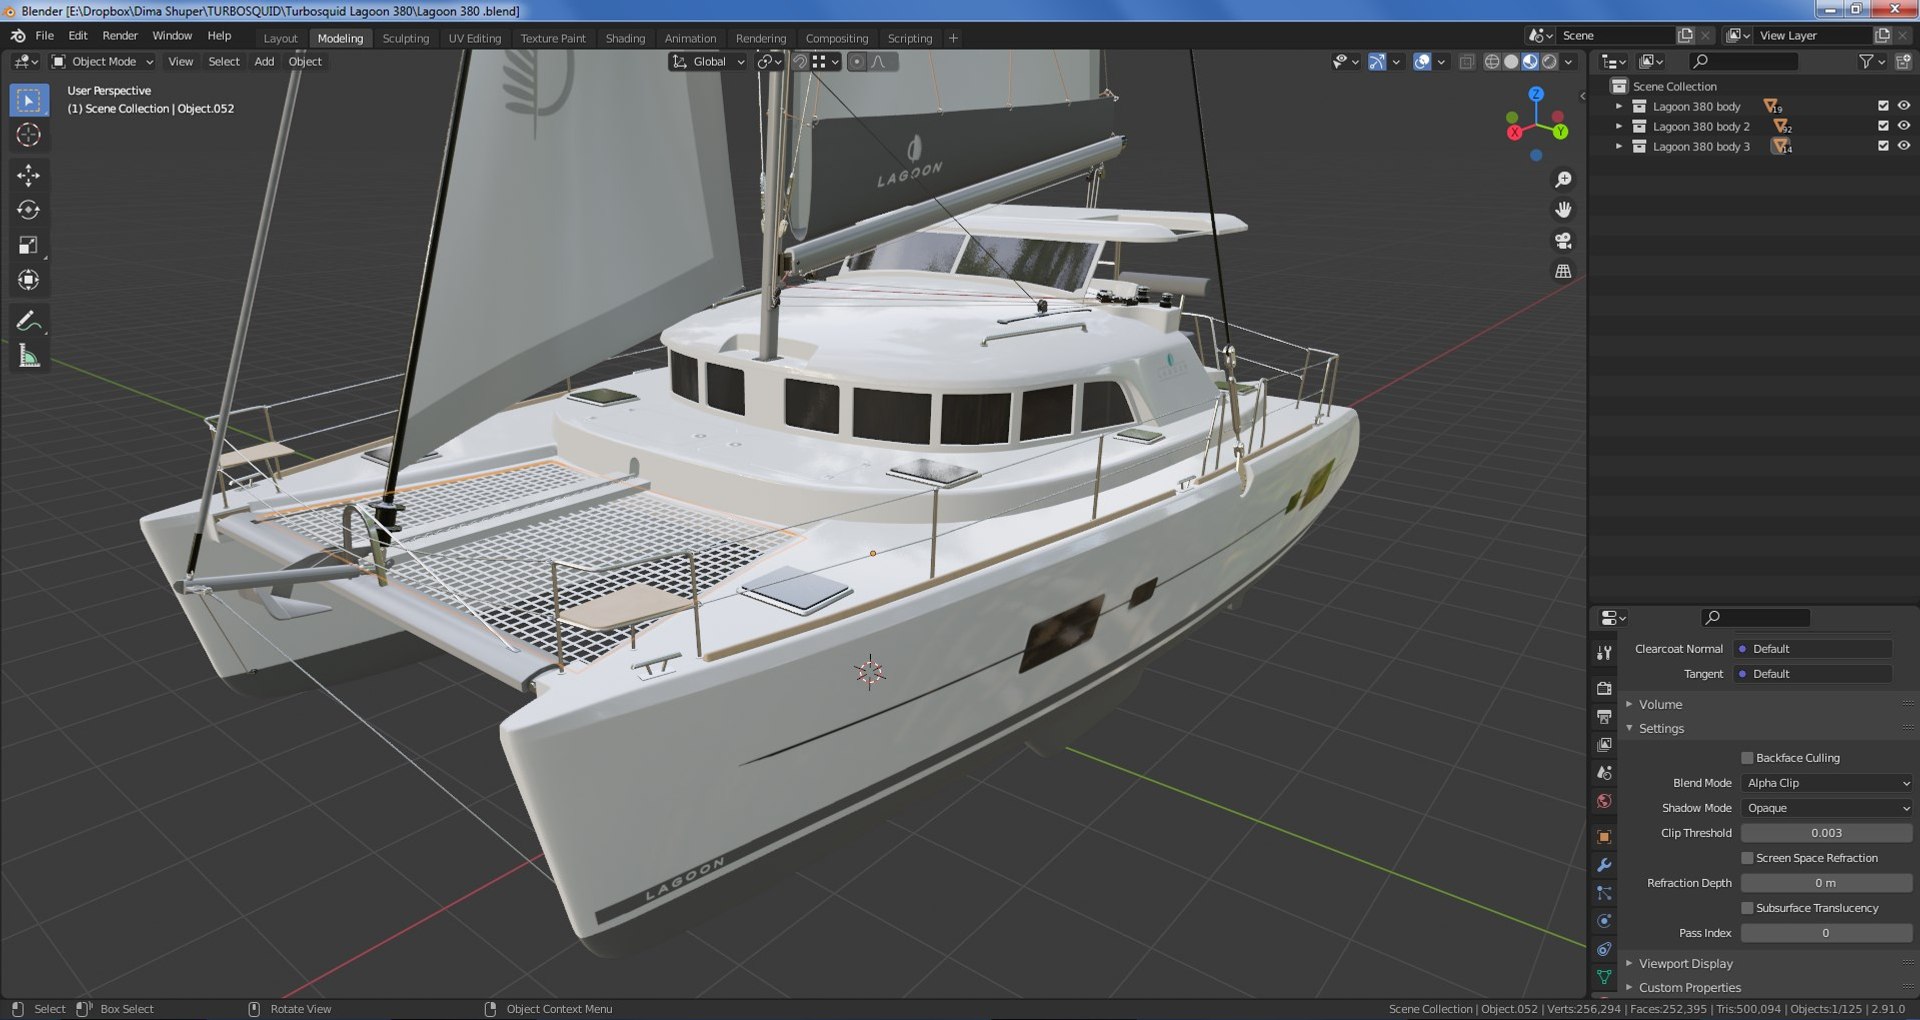Pick the Scale tool in toolbar
The height and width of the screenshot is (1020, 1920).
[x=29, y=245]
